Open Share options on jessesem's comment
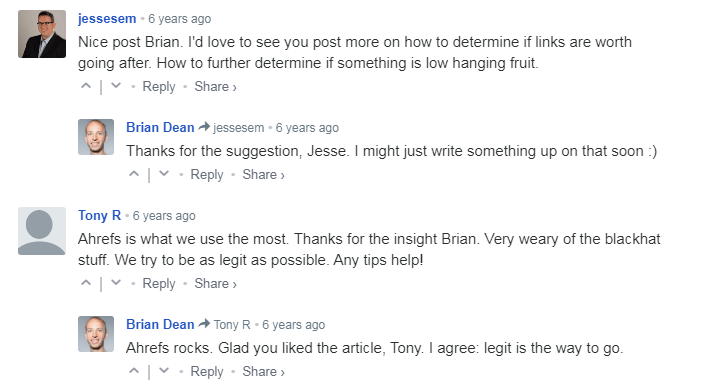Screen dimensions: 716x387 [x=216, y=86]
